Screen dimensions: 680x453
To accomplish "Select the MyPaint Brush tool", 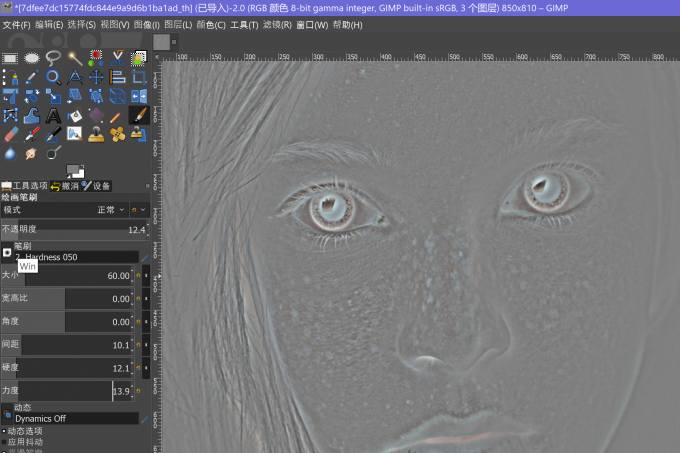I will tap(75, 134).
